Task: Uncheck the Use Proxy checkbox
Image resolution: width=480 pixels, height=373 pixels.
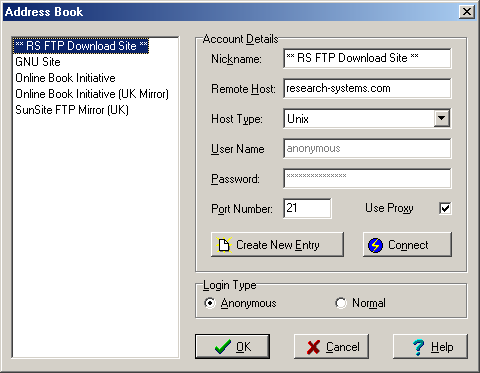Action: coord(445,208)
